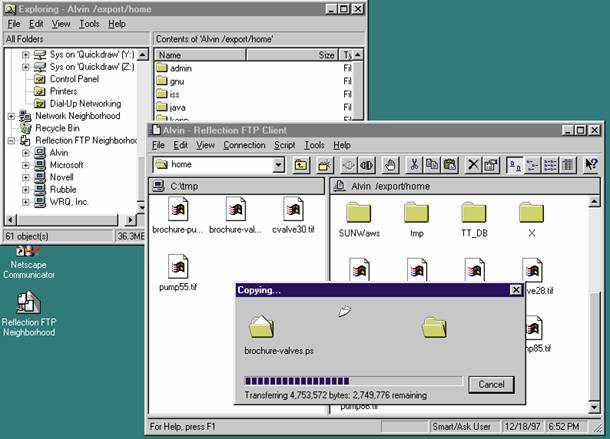Switch to Small Icons view
The width and height of the screenshot is (610, 439).
click(533, 165)
